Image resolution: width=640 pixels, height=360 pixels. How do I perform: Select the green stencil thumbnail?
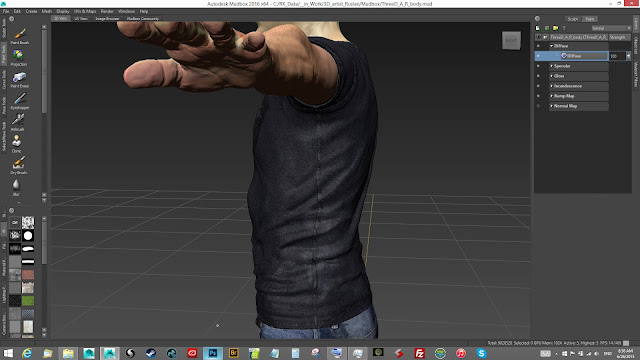coord(28,301)
